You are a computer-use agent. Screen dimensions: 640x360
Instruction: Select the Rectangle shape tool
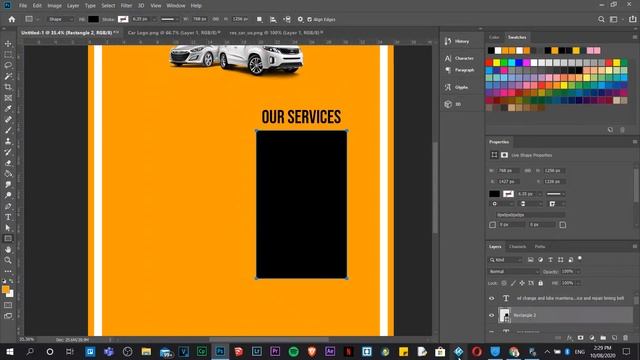click(x=8, y=239)
